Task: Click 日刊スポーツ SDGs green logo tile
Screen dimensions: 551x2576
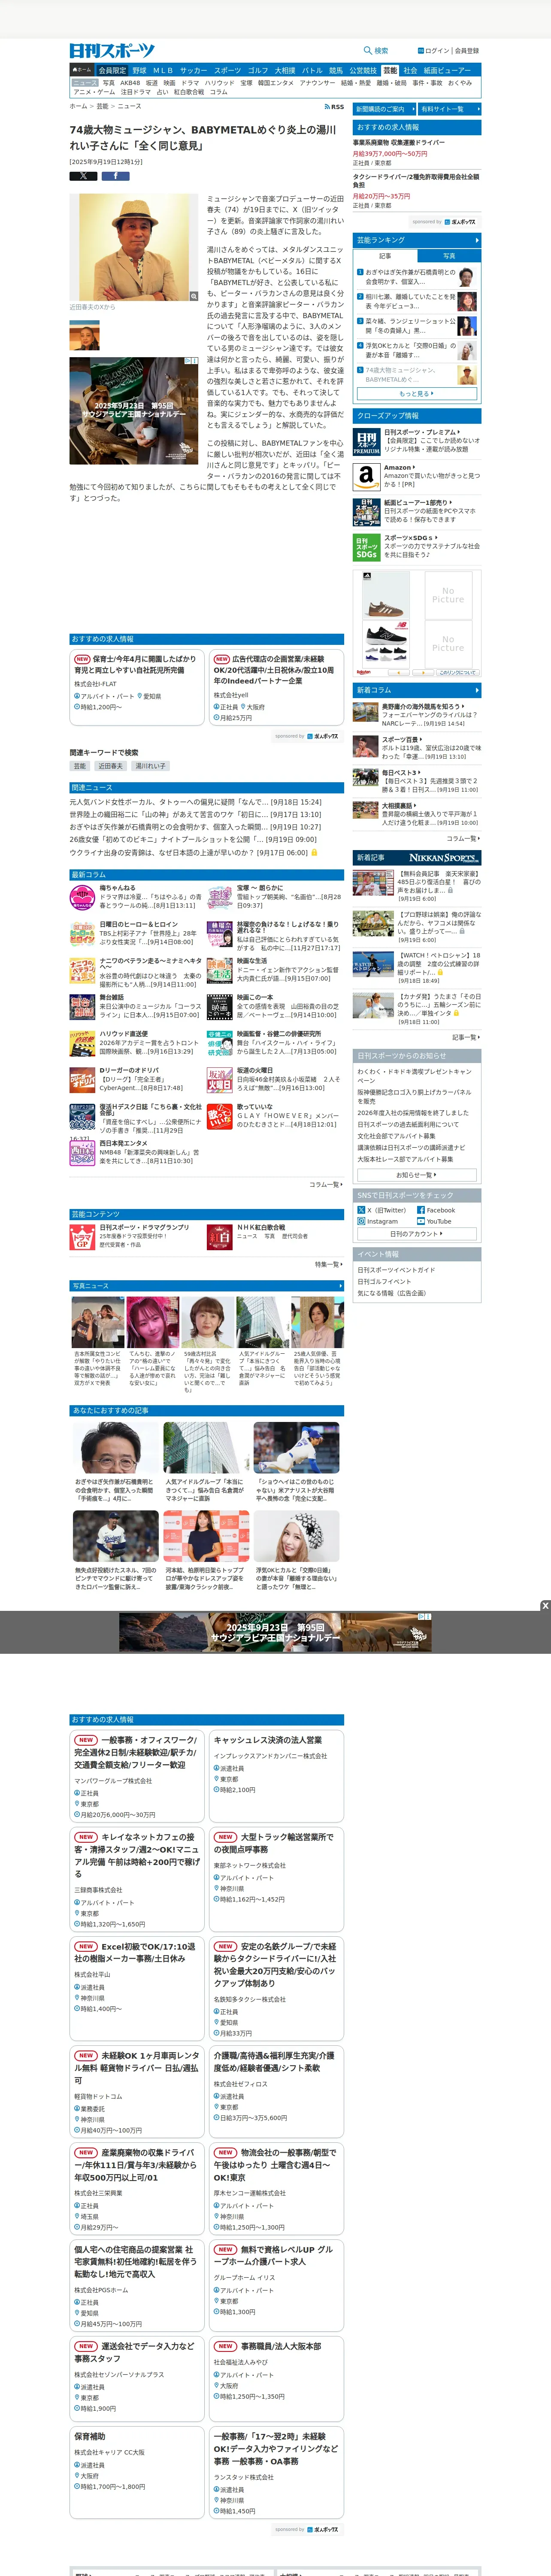Action: [x=366, y=547]
